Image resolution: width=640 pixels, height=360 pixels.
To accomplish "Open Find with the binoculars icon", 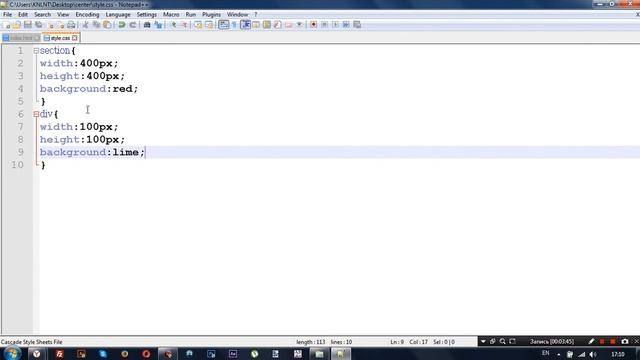I will point(147,25).
